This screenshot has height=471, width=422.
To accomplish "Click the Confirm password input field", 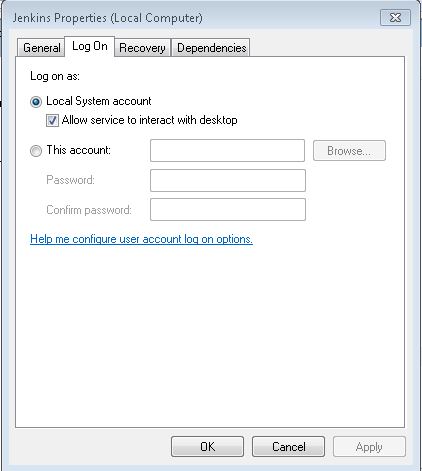I will tap(228, 210).
